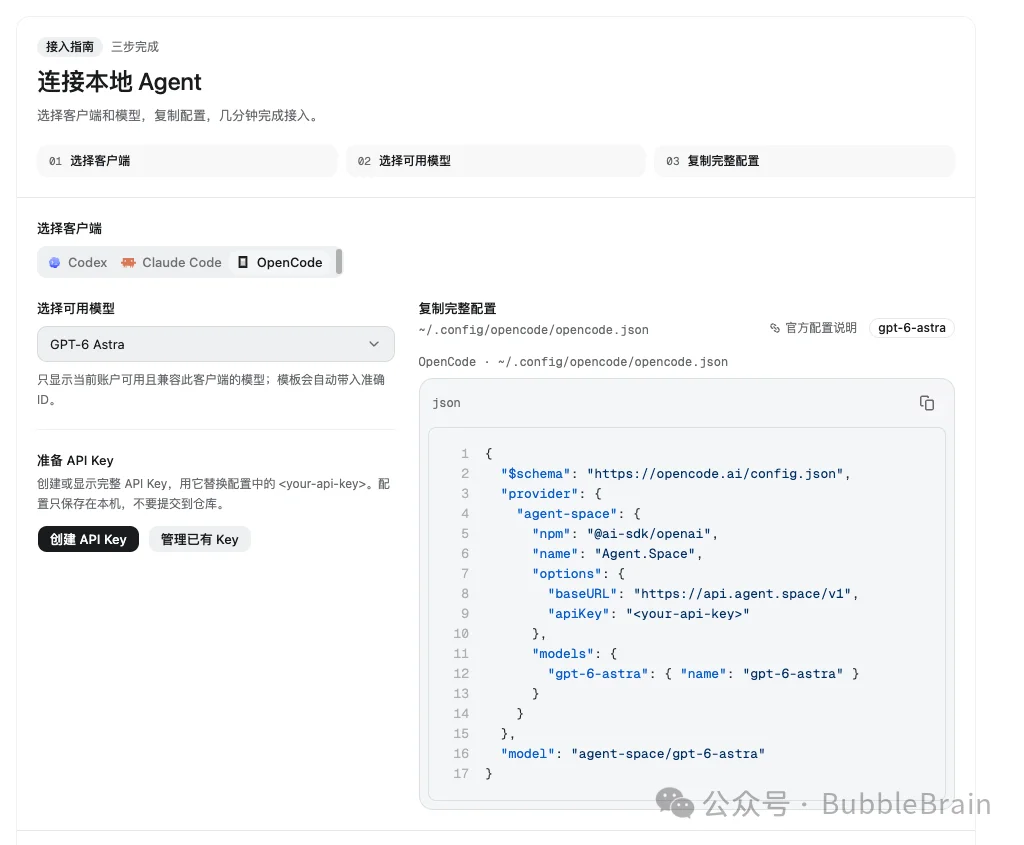1024x845 pixels.
Task: Click the "baseURL" line in the JSON
Action: click(703, 594)
